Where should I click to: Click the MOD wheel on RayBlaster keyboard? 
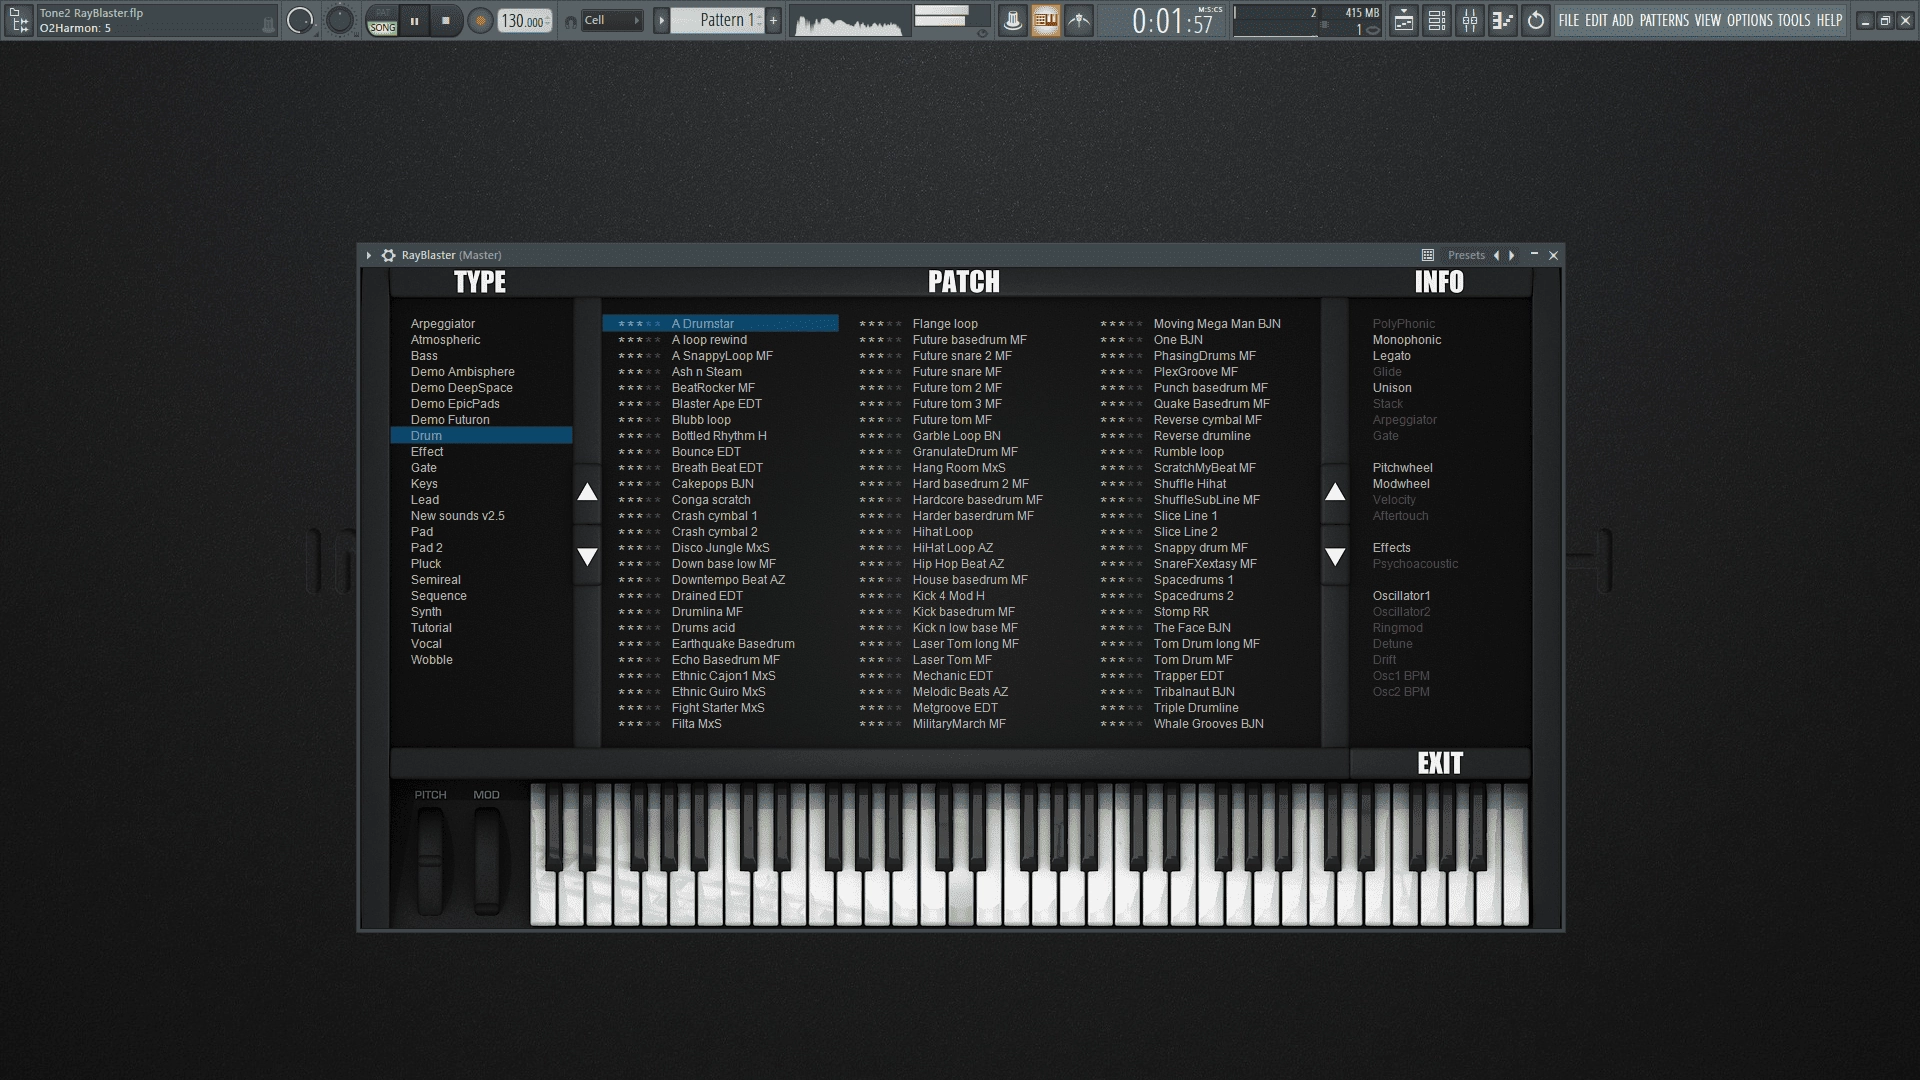coord(487,862)
